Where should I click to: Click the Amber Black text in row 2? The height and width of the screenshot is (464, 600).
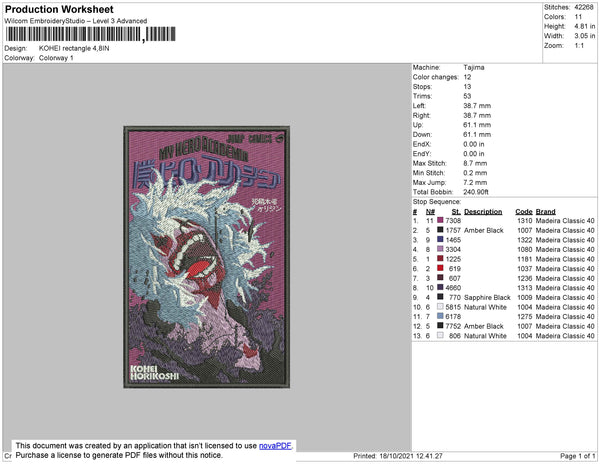[x=484, y=230]
